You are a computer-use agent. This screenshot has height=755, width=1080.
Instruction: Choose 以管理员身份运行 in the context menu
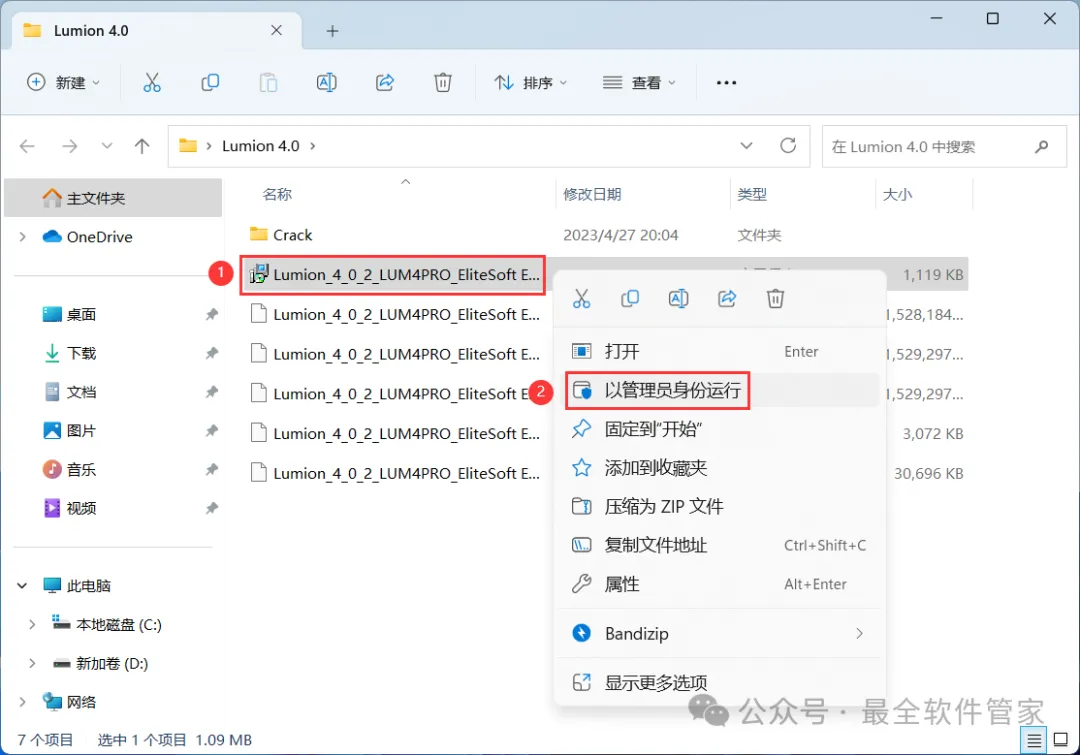tap(719, 390)
